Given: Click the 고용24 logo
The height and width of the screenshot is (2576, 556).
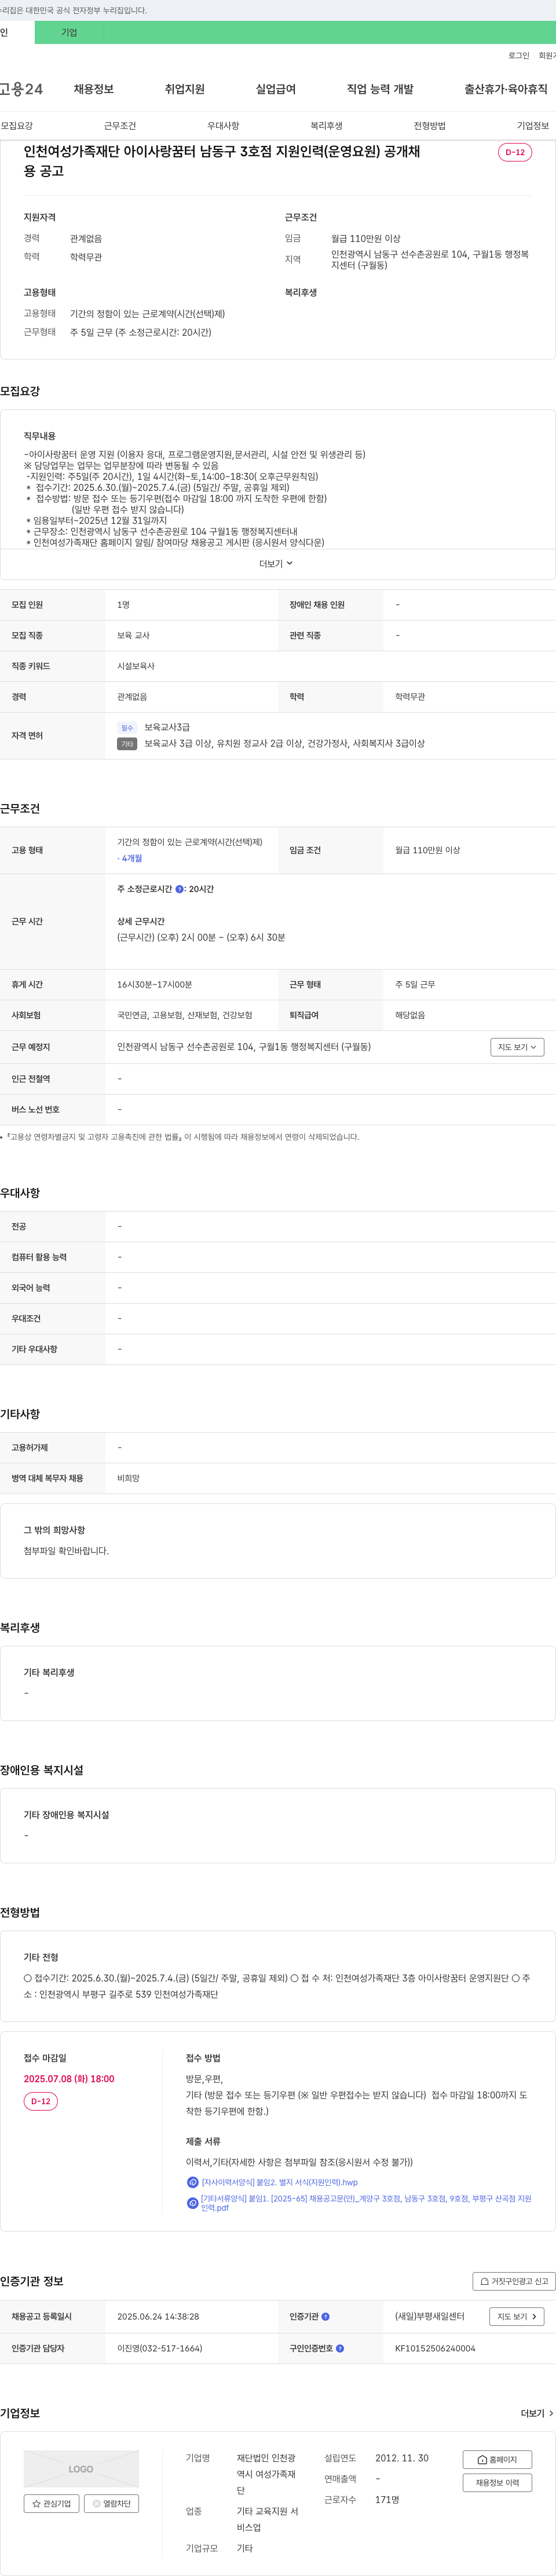Looking at the screenshot, I should coord(21,89).
